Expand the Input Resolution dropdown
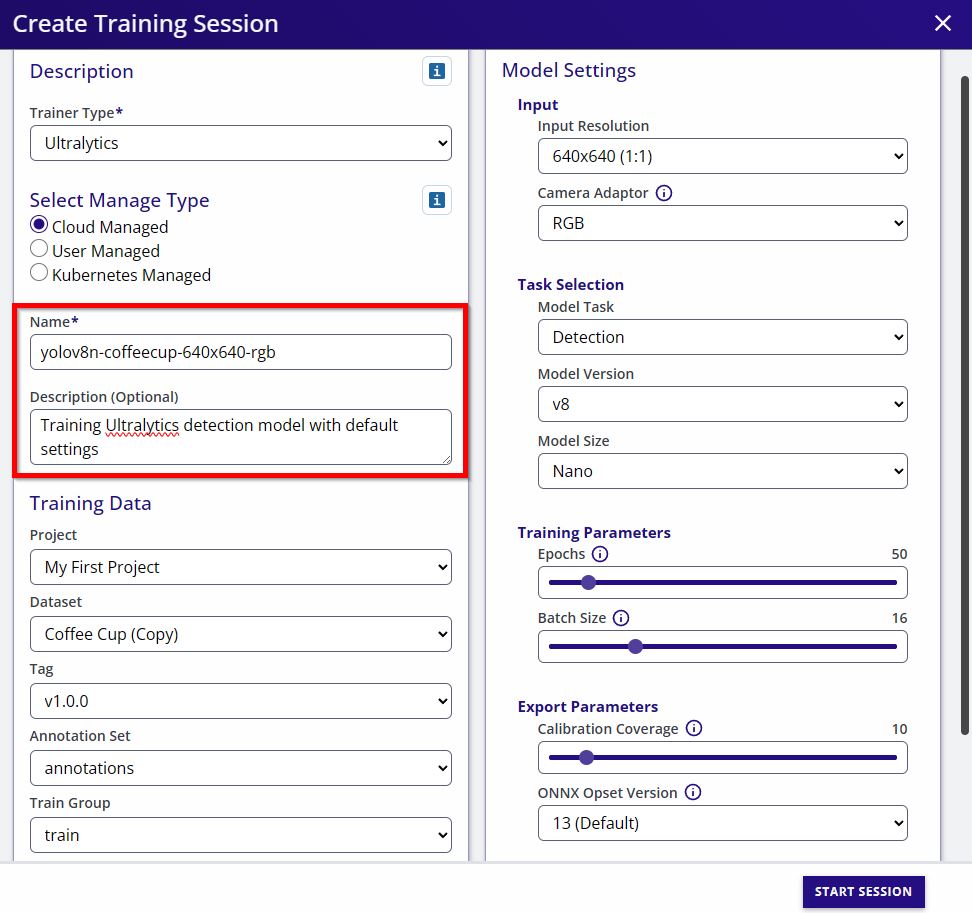 pos(722,156)
